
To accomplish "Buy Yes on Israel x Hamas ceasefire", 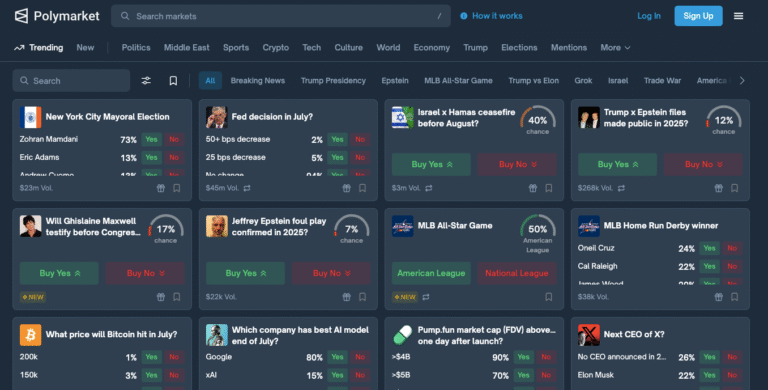I will click(x=431, y=165).
